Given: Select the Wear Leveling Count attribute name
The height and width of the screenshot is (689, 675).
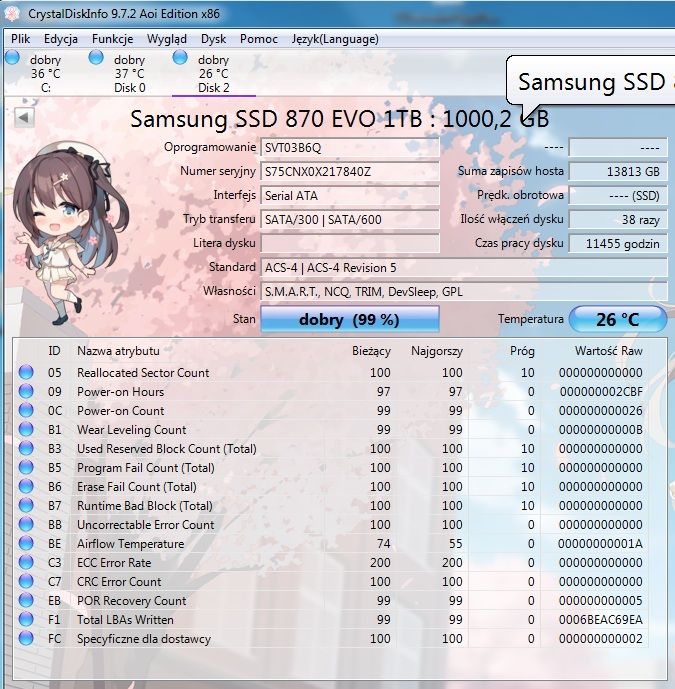Looking at the screenshot, I should point(131,430).
